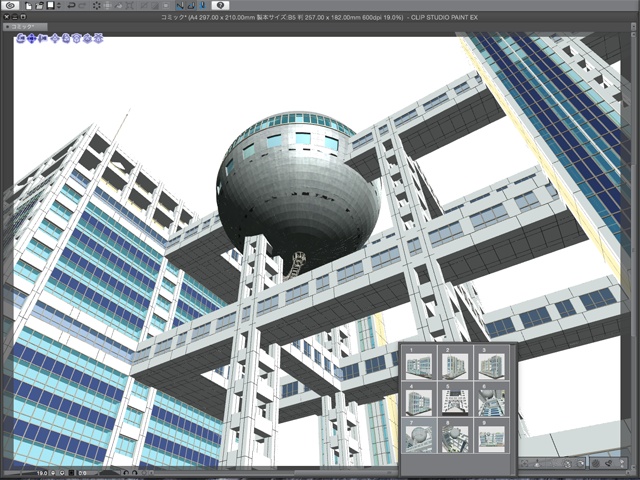Image resolution: width=640 pixels, height=480 pixels.
Task: Reset canvas rotation with status bar icon
Action: tap(144, 473)
